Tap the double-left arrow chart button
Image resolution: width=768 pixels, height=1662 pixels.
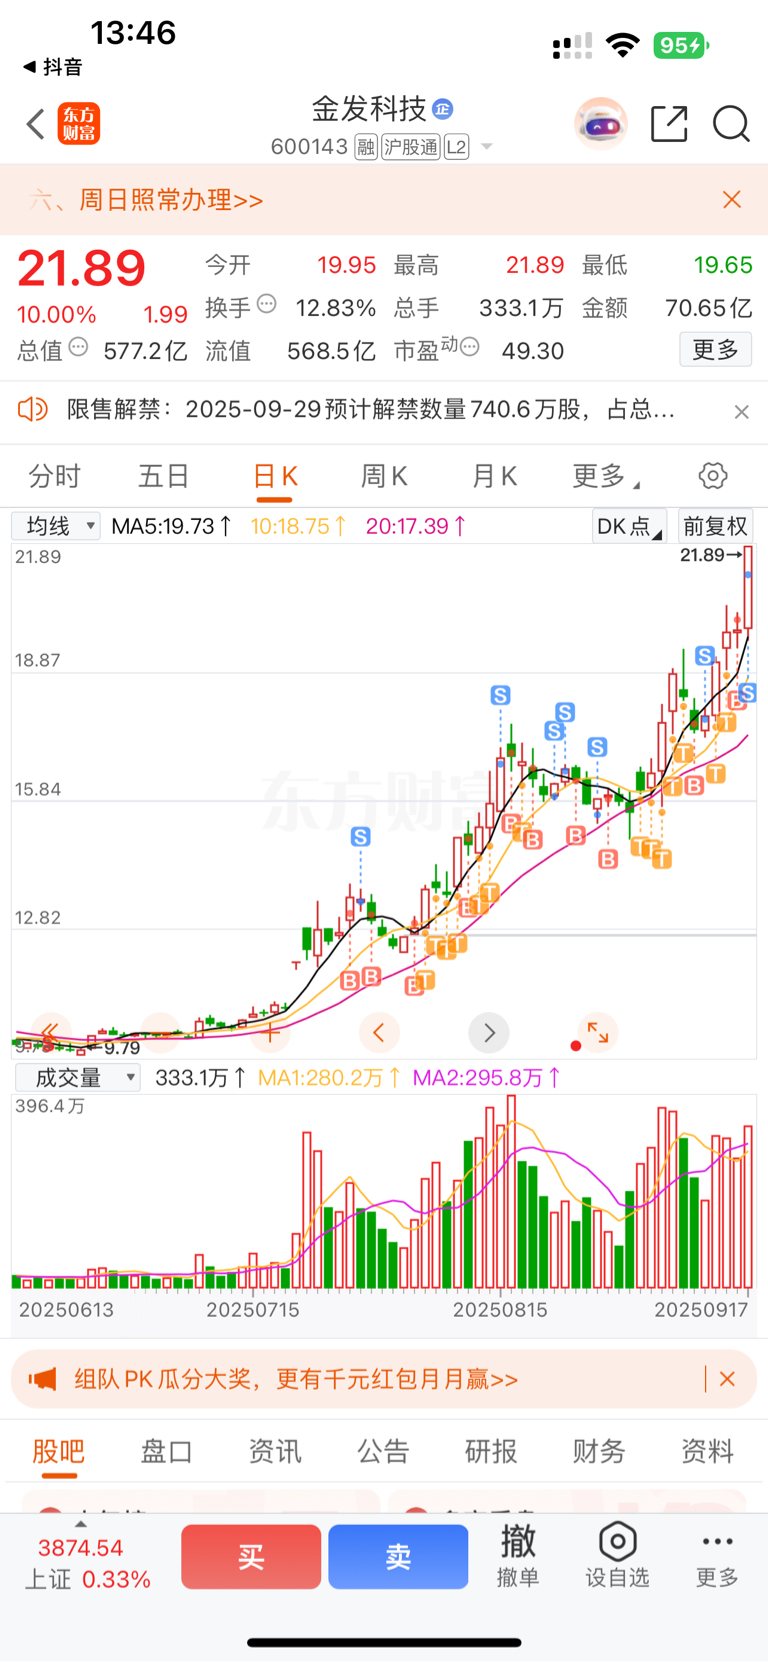[x=49, y=1032]
